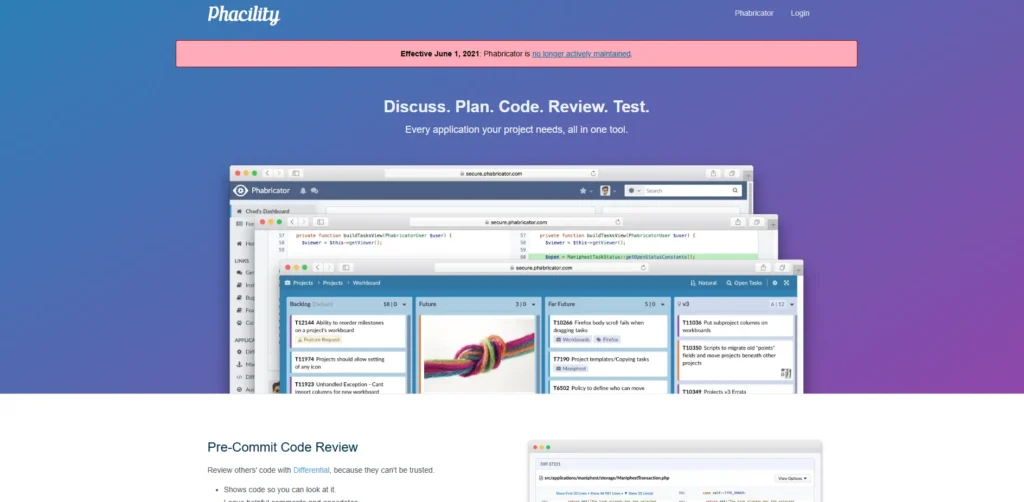The height and width of the screenshot is (502, 1024).
Task: Click the gear settings icon on the Workboard toolbar
Action: click(x=775, y=283)
